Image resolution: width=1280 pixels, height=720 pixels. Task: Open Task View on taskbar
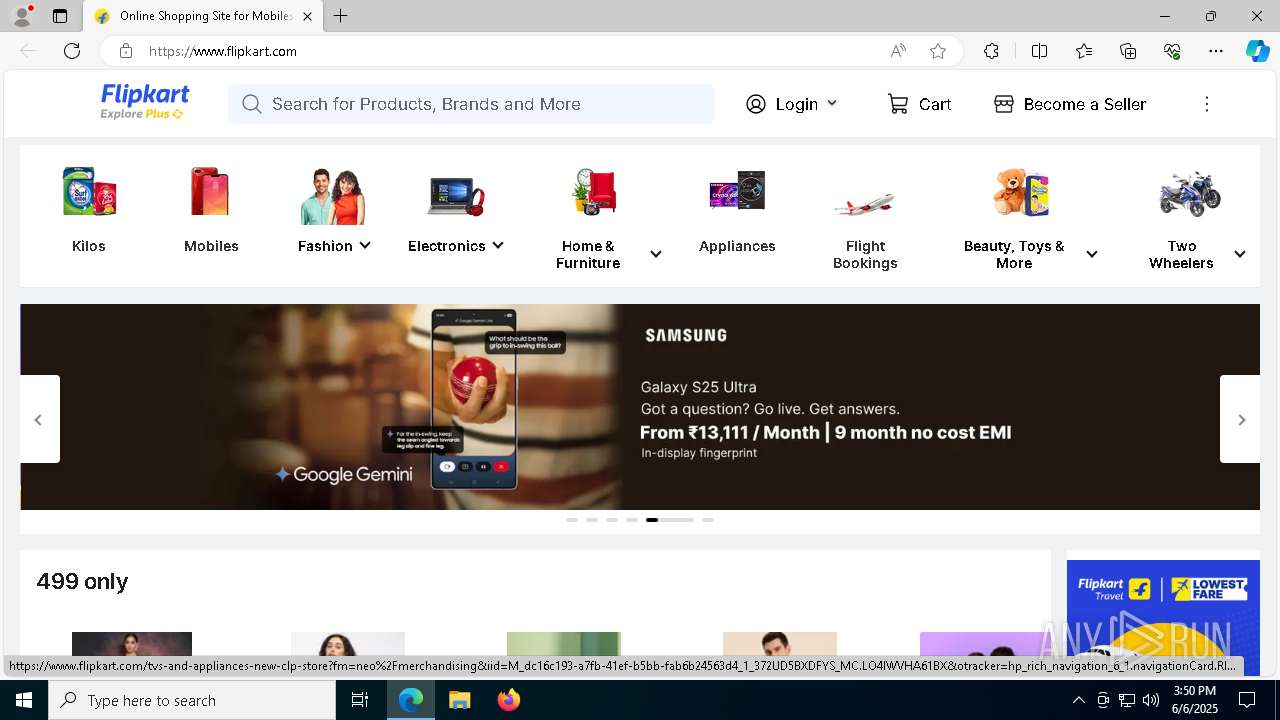pos(360,700)
